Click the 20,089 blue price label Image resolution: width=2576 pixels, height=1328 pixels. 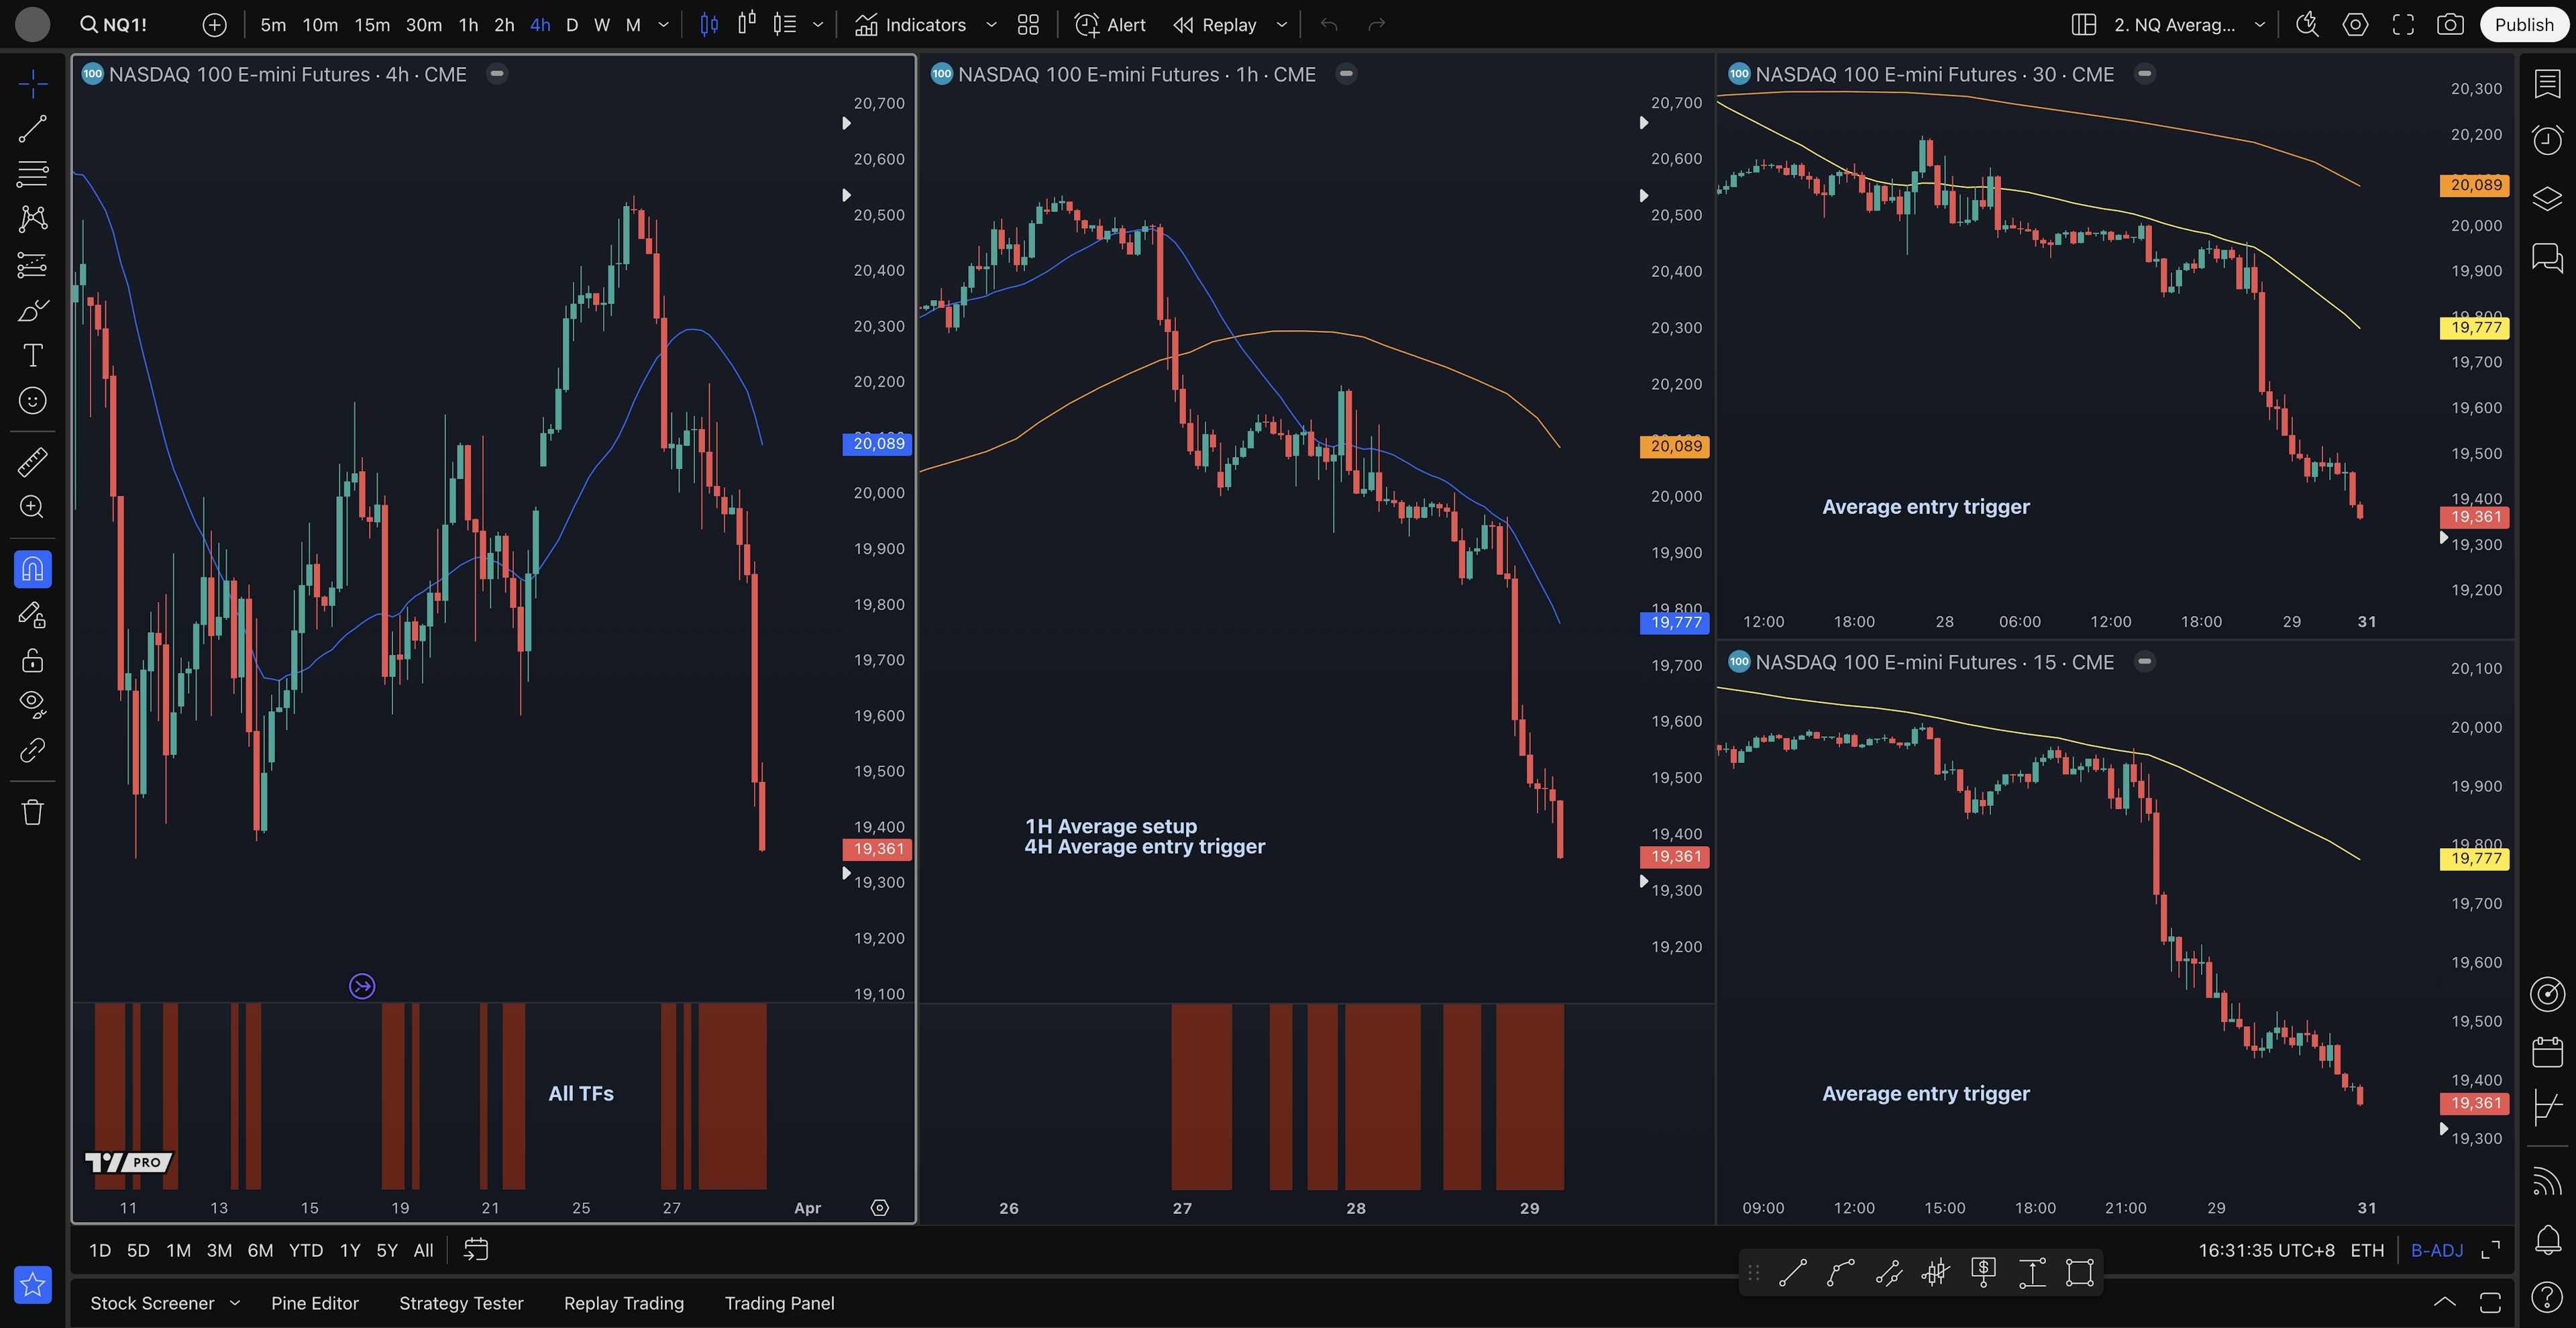click(877, 444)
